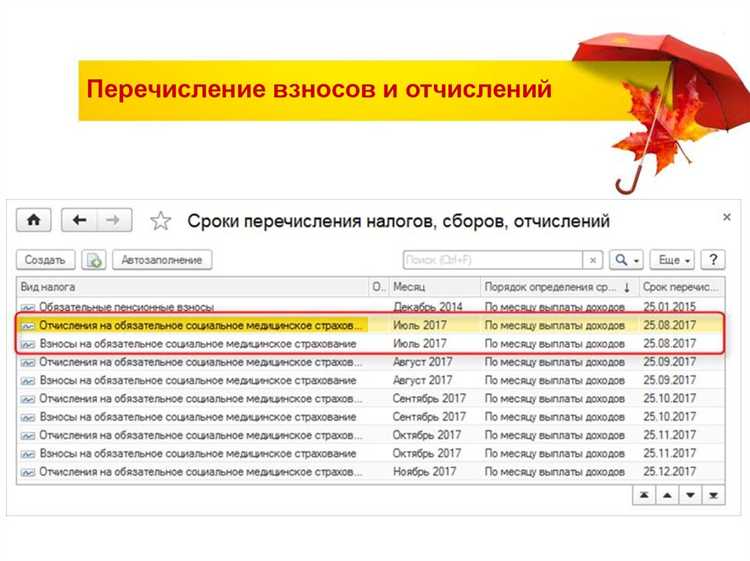Click the Автозаполнение button
The width and height of the screenshot is (750, 561).
162,260
